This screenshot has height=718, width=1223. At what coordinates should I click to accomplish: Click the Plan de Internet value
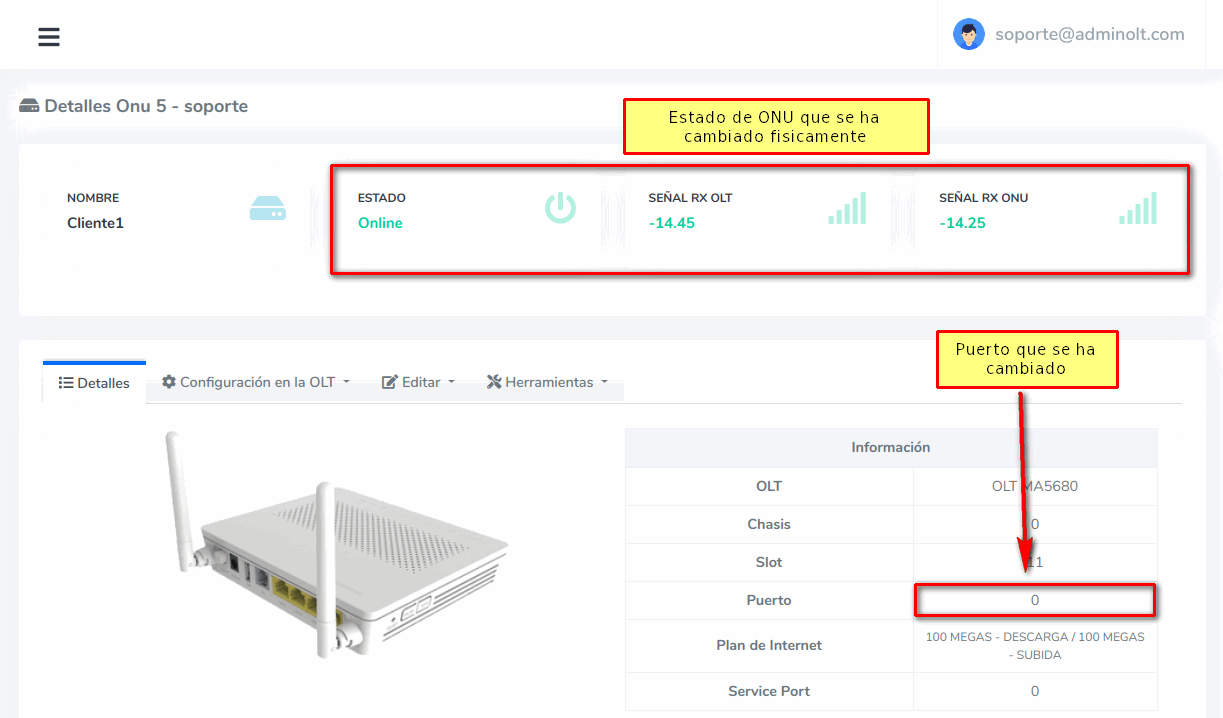(x=1034, y=645)
